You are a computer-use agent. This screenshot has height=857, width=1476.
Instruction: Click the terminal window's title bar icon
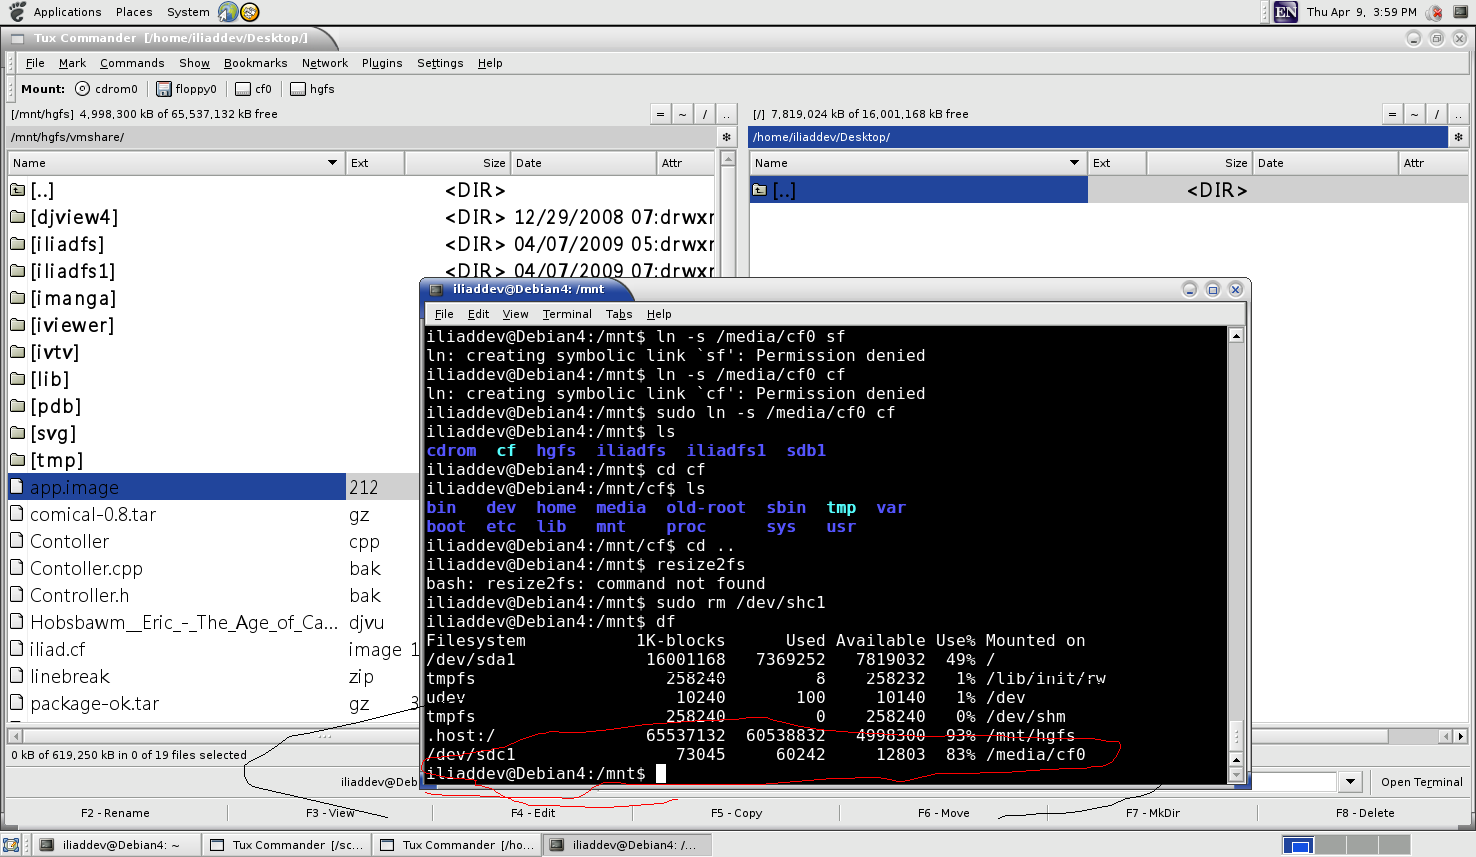(436, 290)
